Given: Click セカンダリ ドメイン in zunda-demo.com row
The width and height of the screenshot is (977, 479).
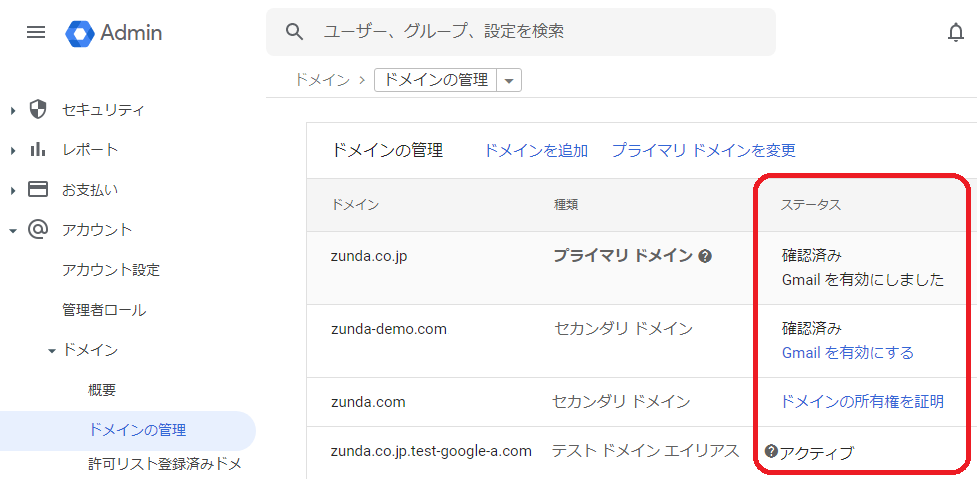Looking at the screenshot, I should click(x=623, y=328).
